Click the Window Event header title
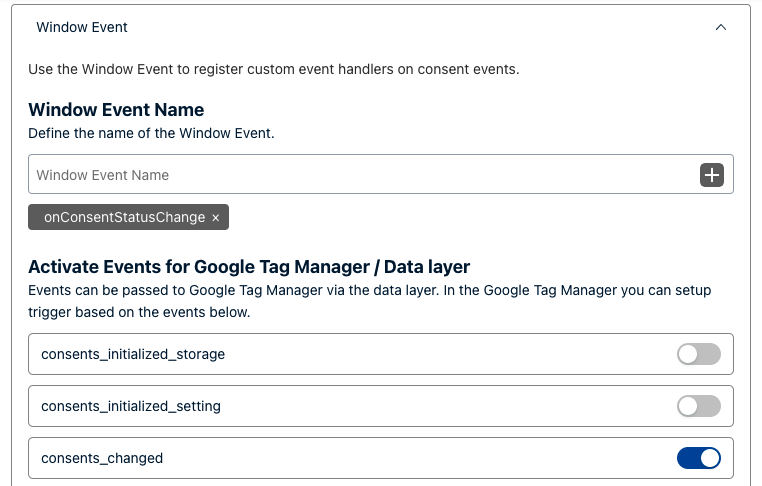762x486 pixels. tap(82, 27)
